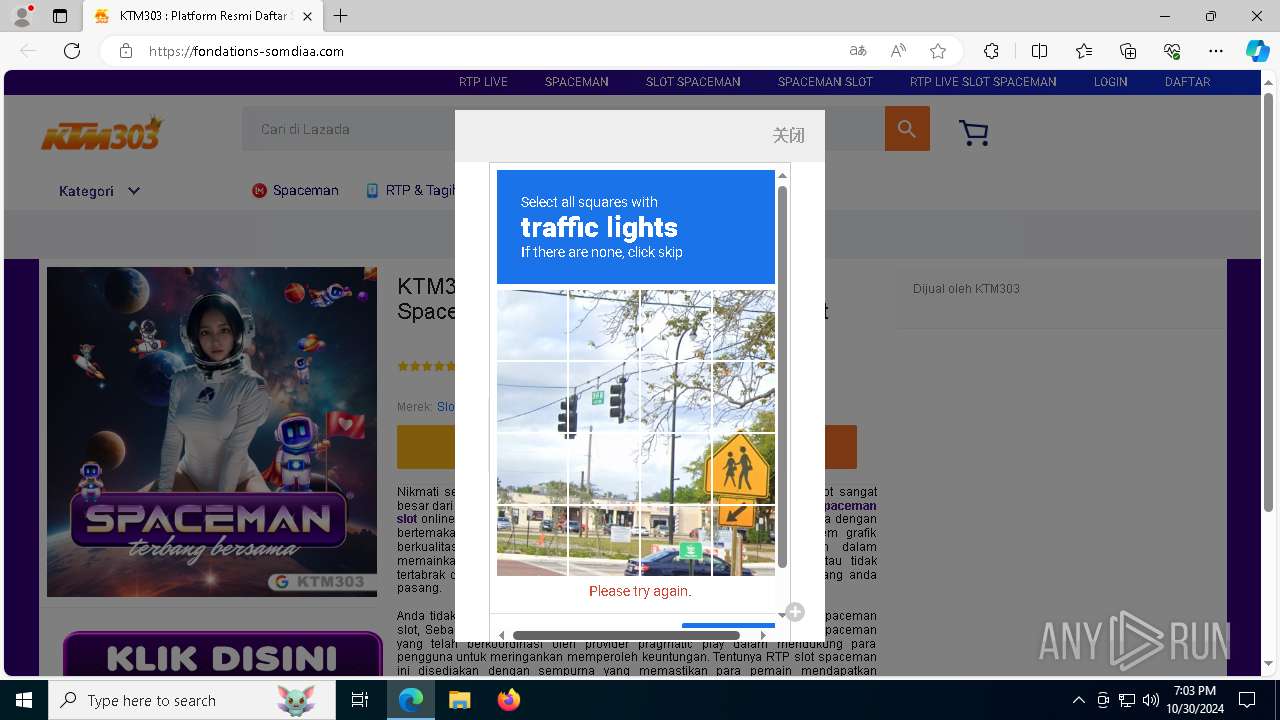
Task: Toggle the split screen icon
Action: click(x=1039, y=51)
